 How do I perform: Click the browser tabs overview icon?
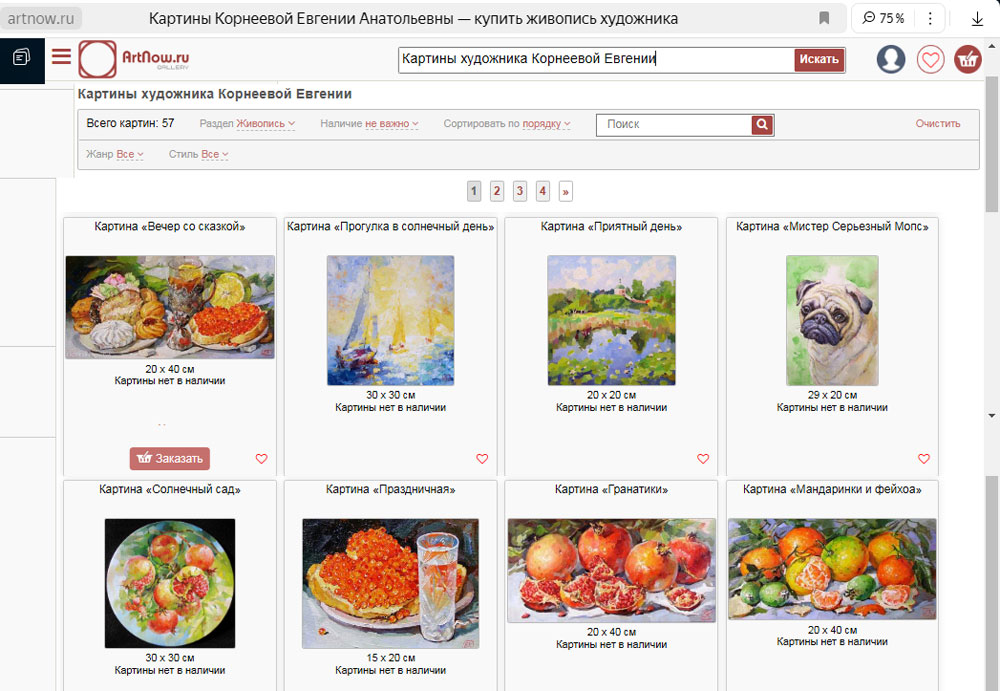coord(22,57)
